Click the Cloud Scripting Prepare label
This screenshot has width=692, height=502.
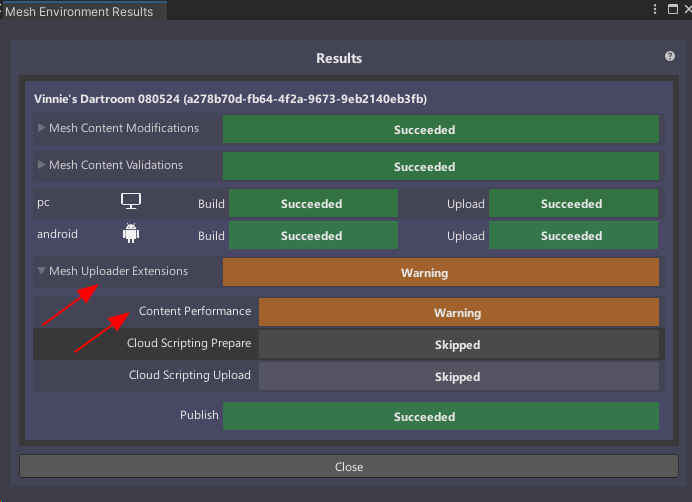tap(189, 343)
